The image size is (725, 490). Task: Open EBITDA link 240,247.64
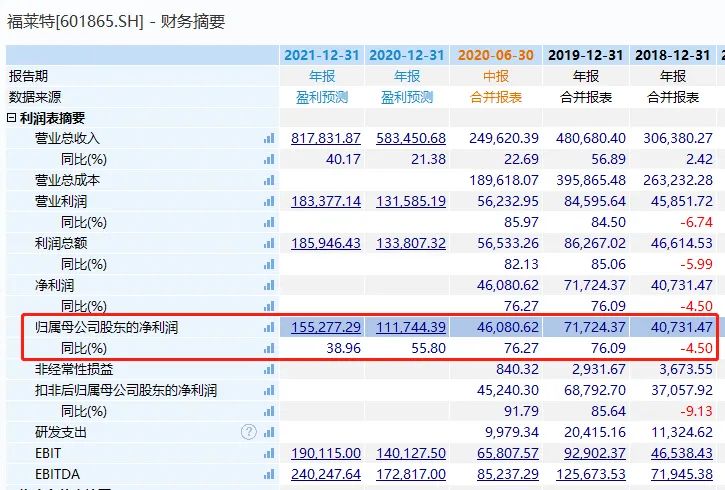coord(326,474)
